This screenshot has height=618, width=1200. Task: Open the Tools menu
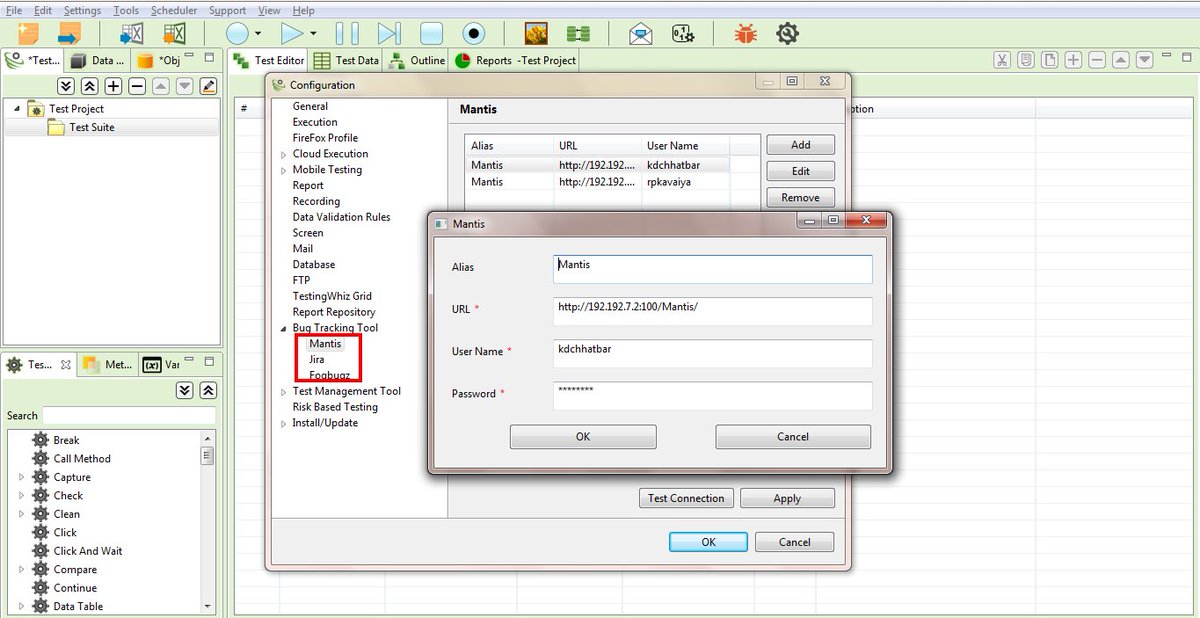pyautogui.click(x=126, y=10)
